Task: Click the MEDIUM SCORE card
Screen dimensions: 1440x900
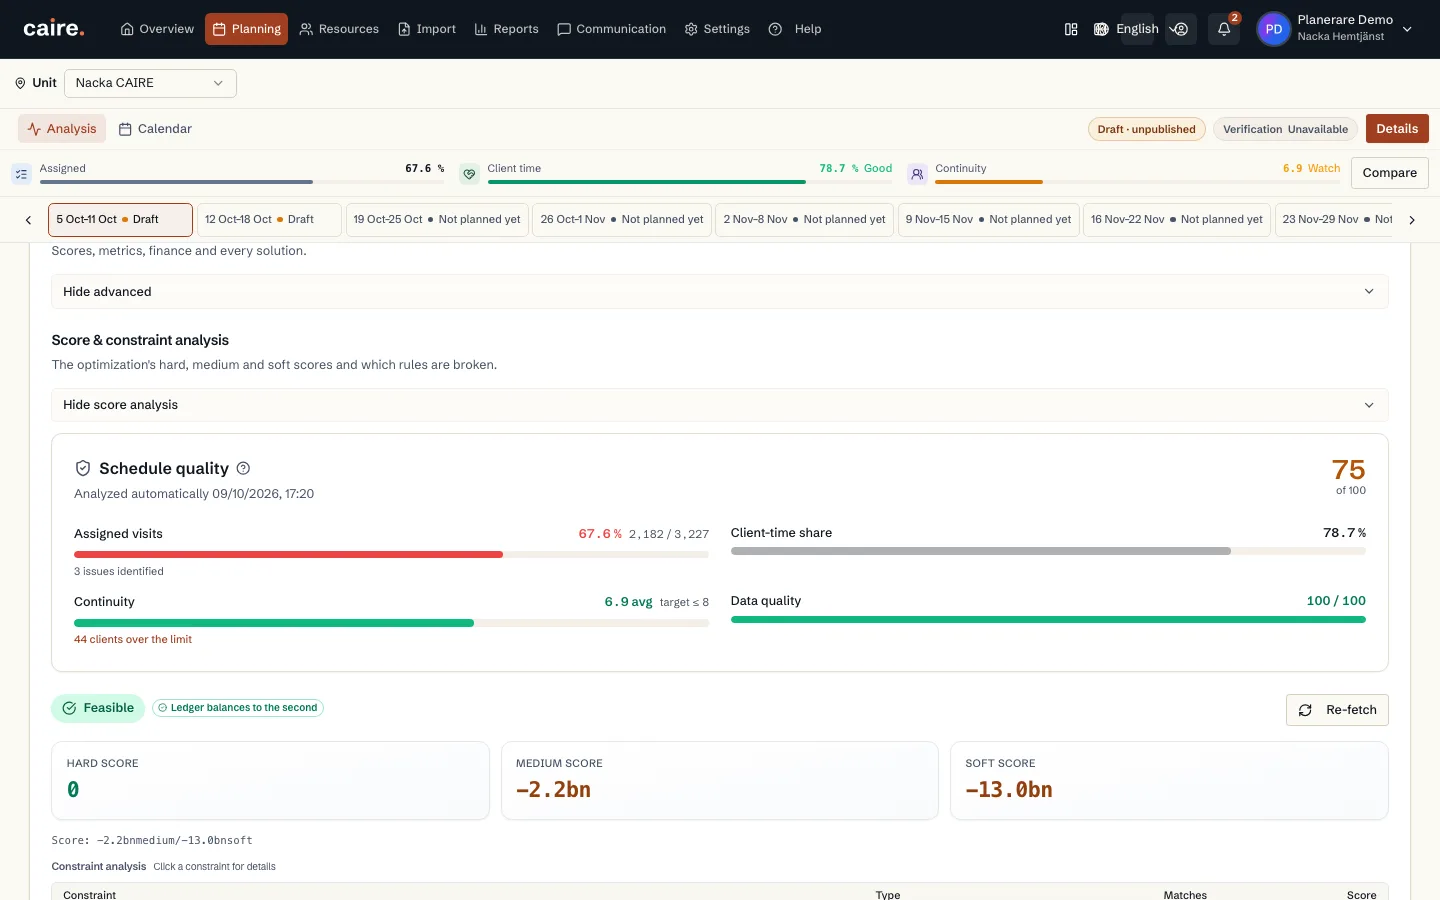Action: 720,780
